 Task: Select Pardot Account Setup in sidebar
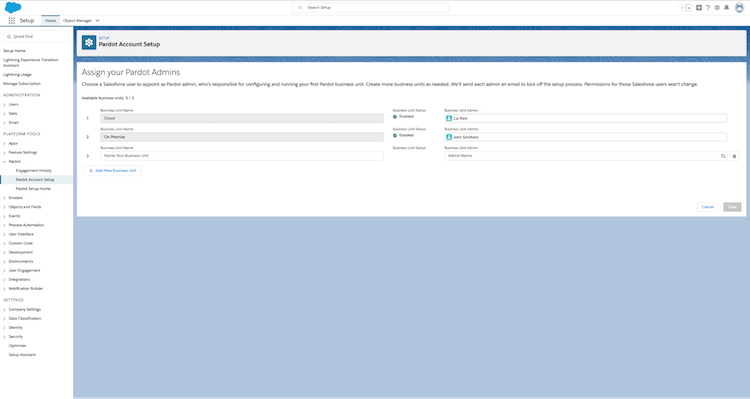click(x=35, y=179)
